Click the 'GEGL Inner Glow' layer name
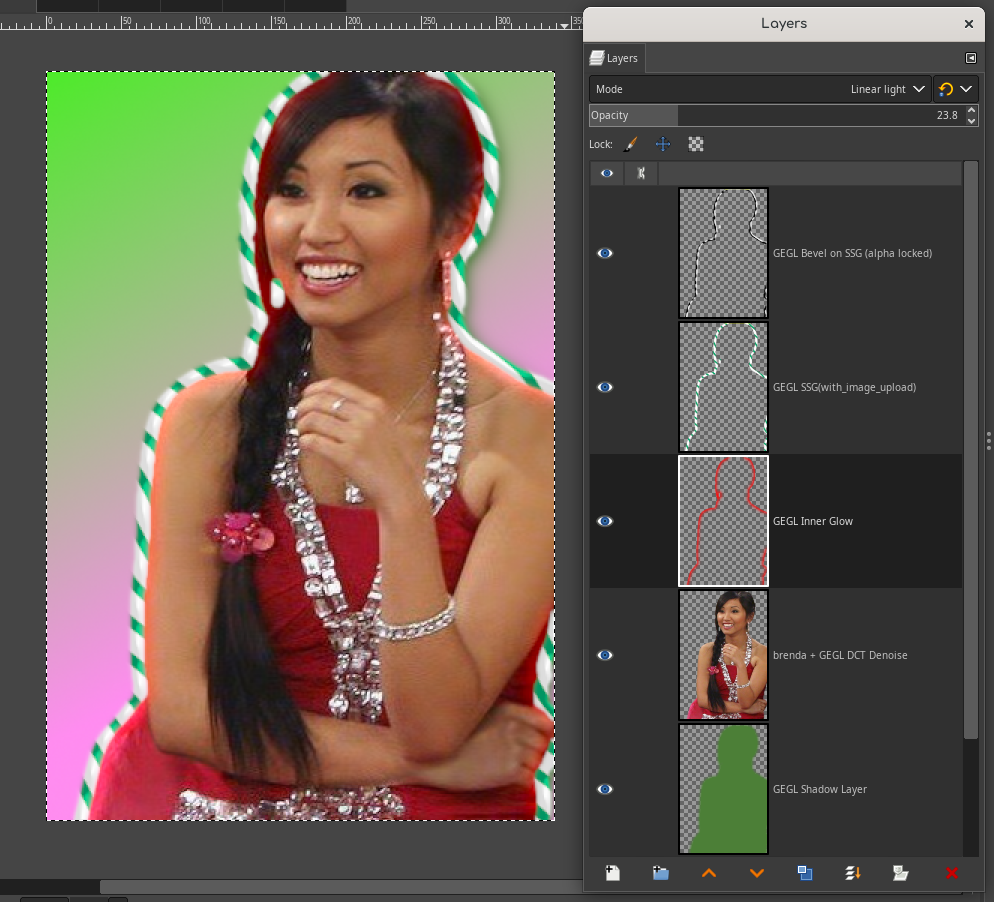The width and height of the screenshot is (994, 902). click(812, 520)
